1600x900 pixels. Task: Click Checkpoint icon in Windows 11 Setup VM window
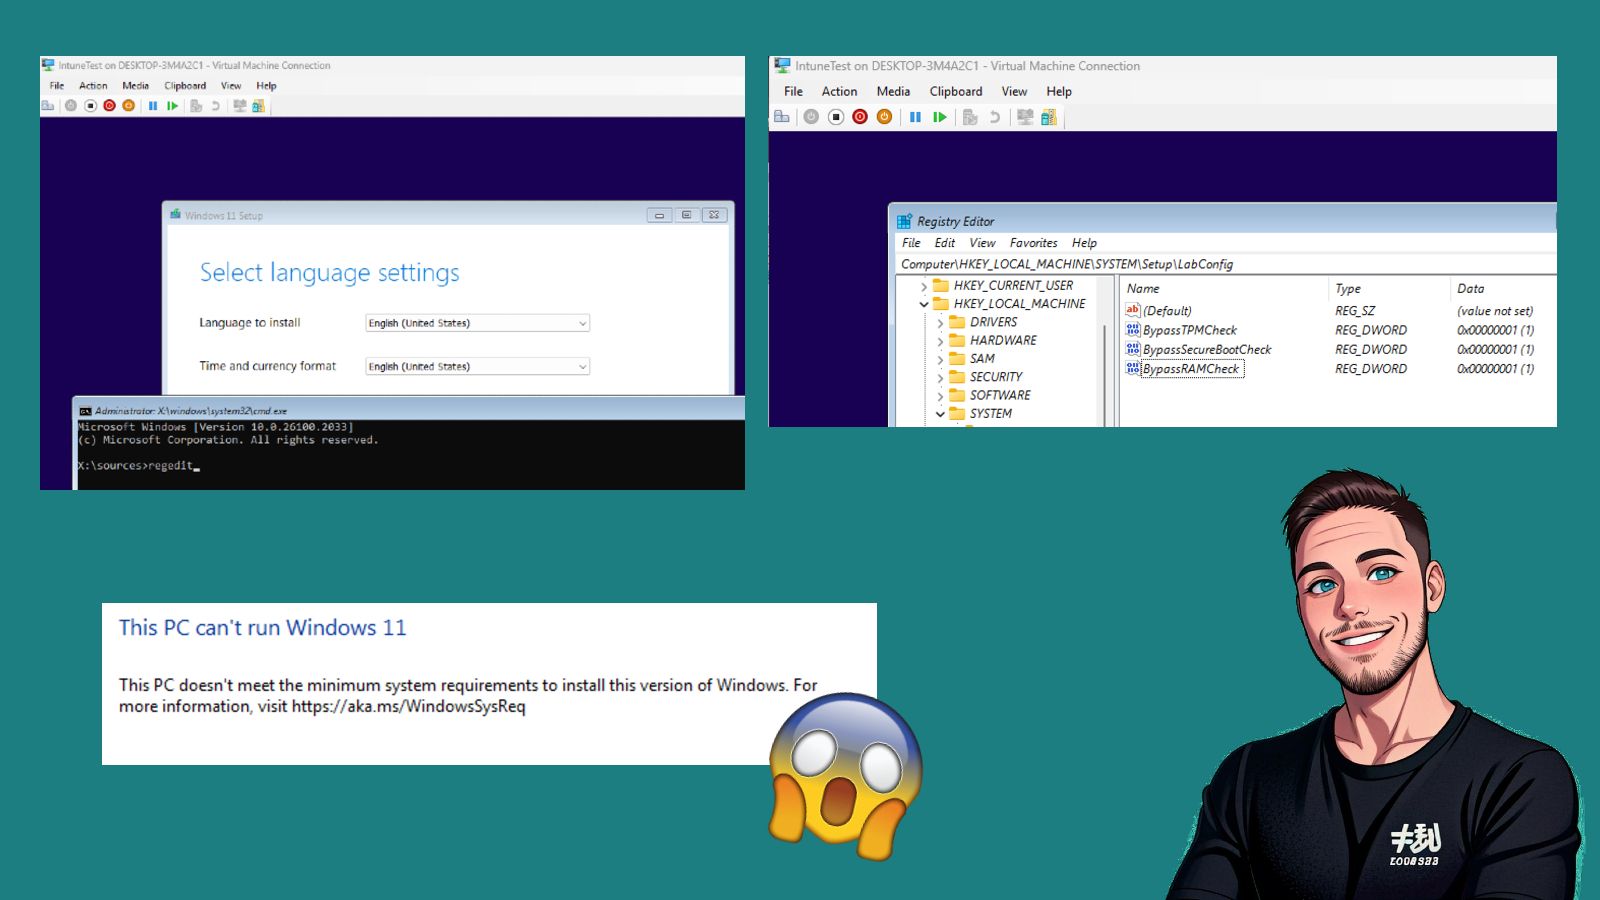pos(196,106)
